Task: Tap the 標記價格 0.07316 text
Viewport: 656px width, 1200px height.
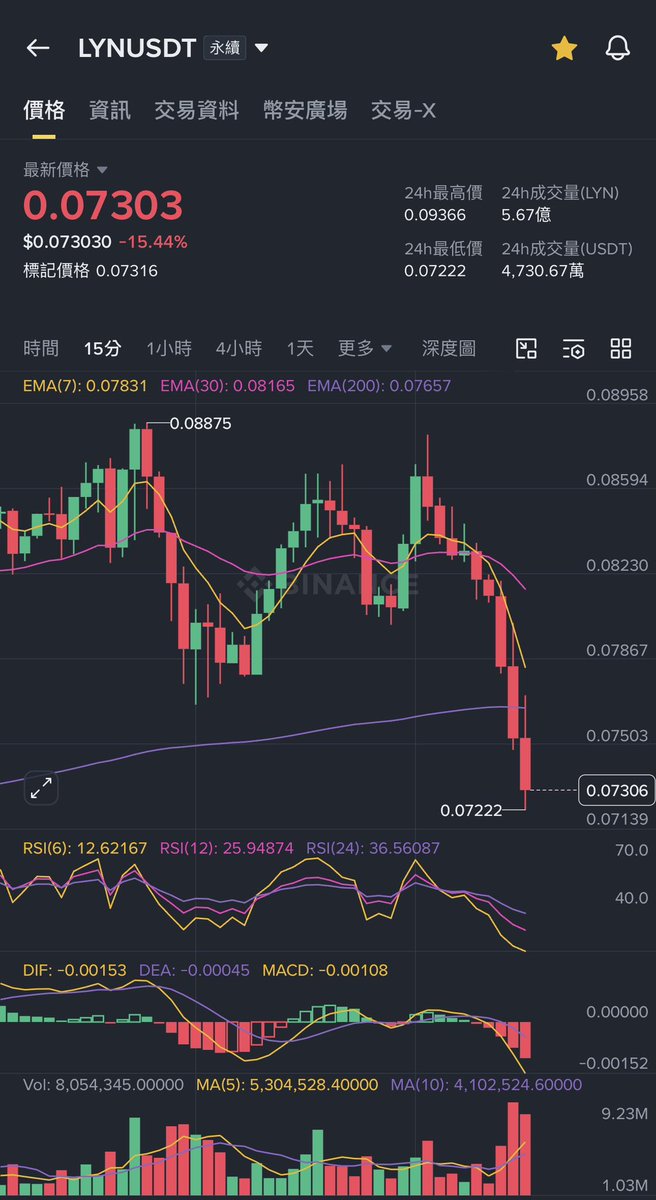Action: [x=90, y=270]
